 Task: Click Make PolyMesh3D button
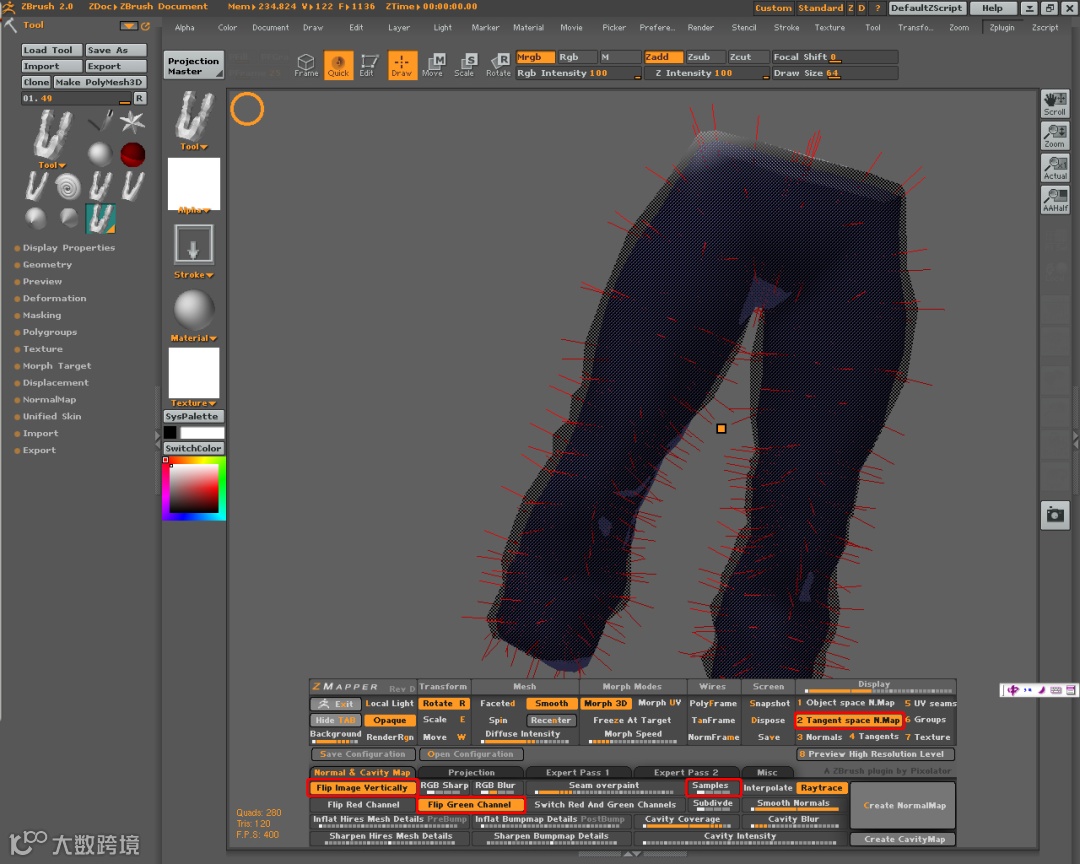(100, 82)
